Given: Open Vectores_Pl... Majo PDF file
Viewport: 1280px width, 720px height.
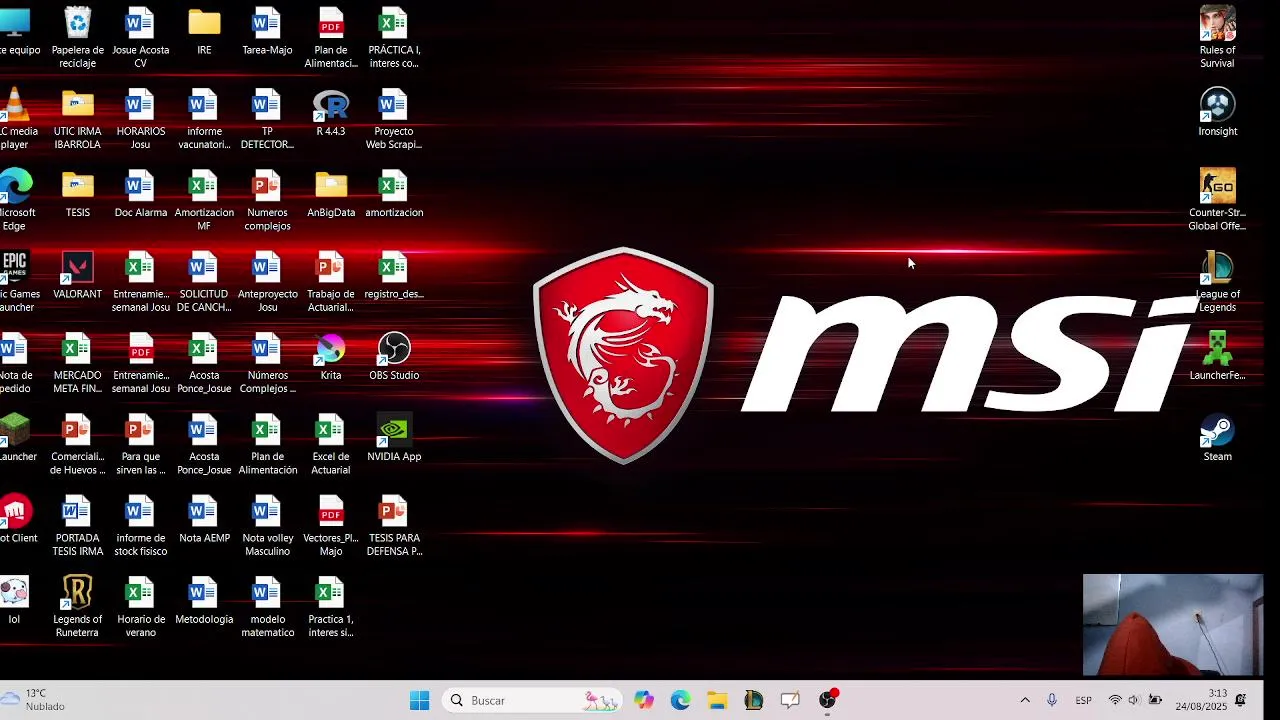Looking at the screenshot, I should [x=331, y=525].
